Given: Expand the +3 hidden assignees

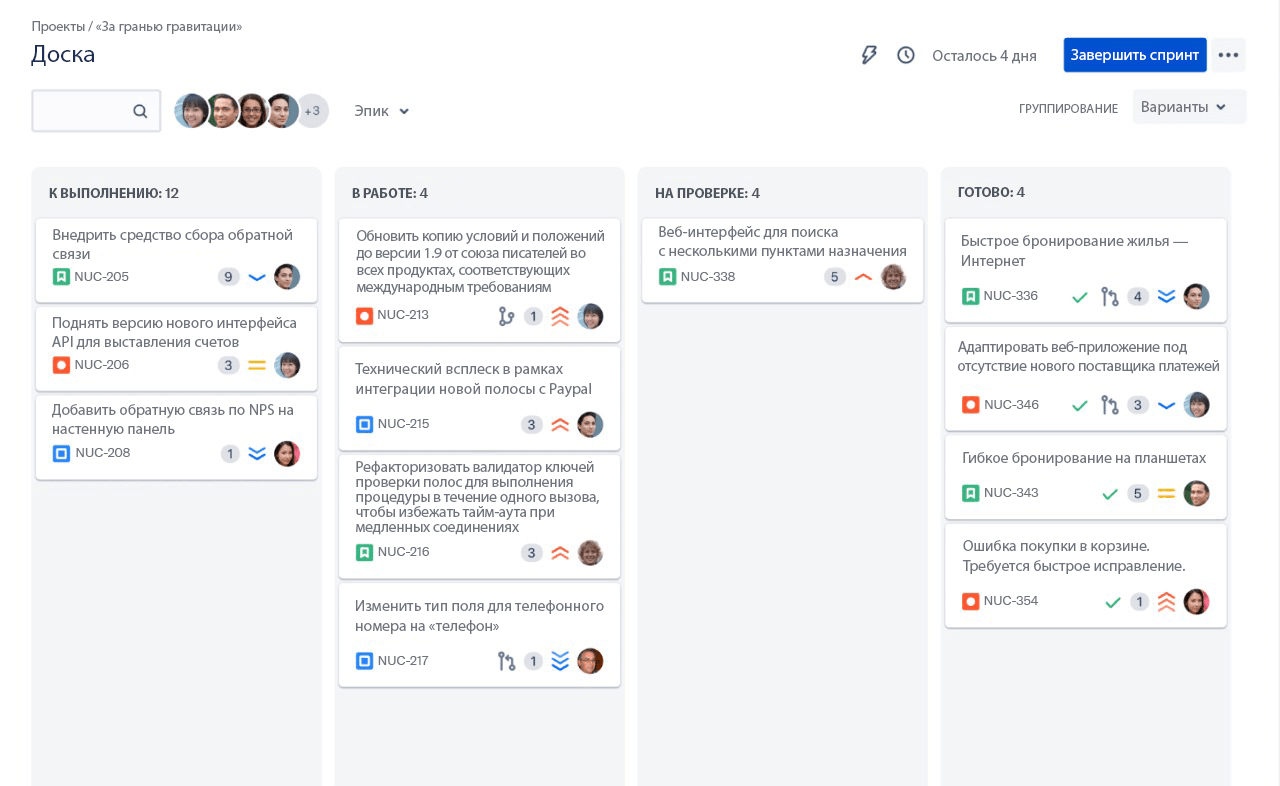Looking at the screenshot, I should (x=312, y=111).
